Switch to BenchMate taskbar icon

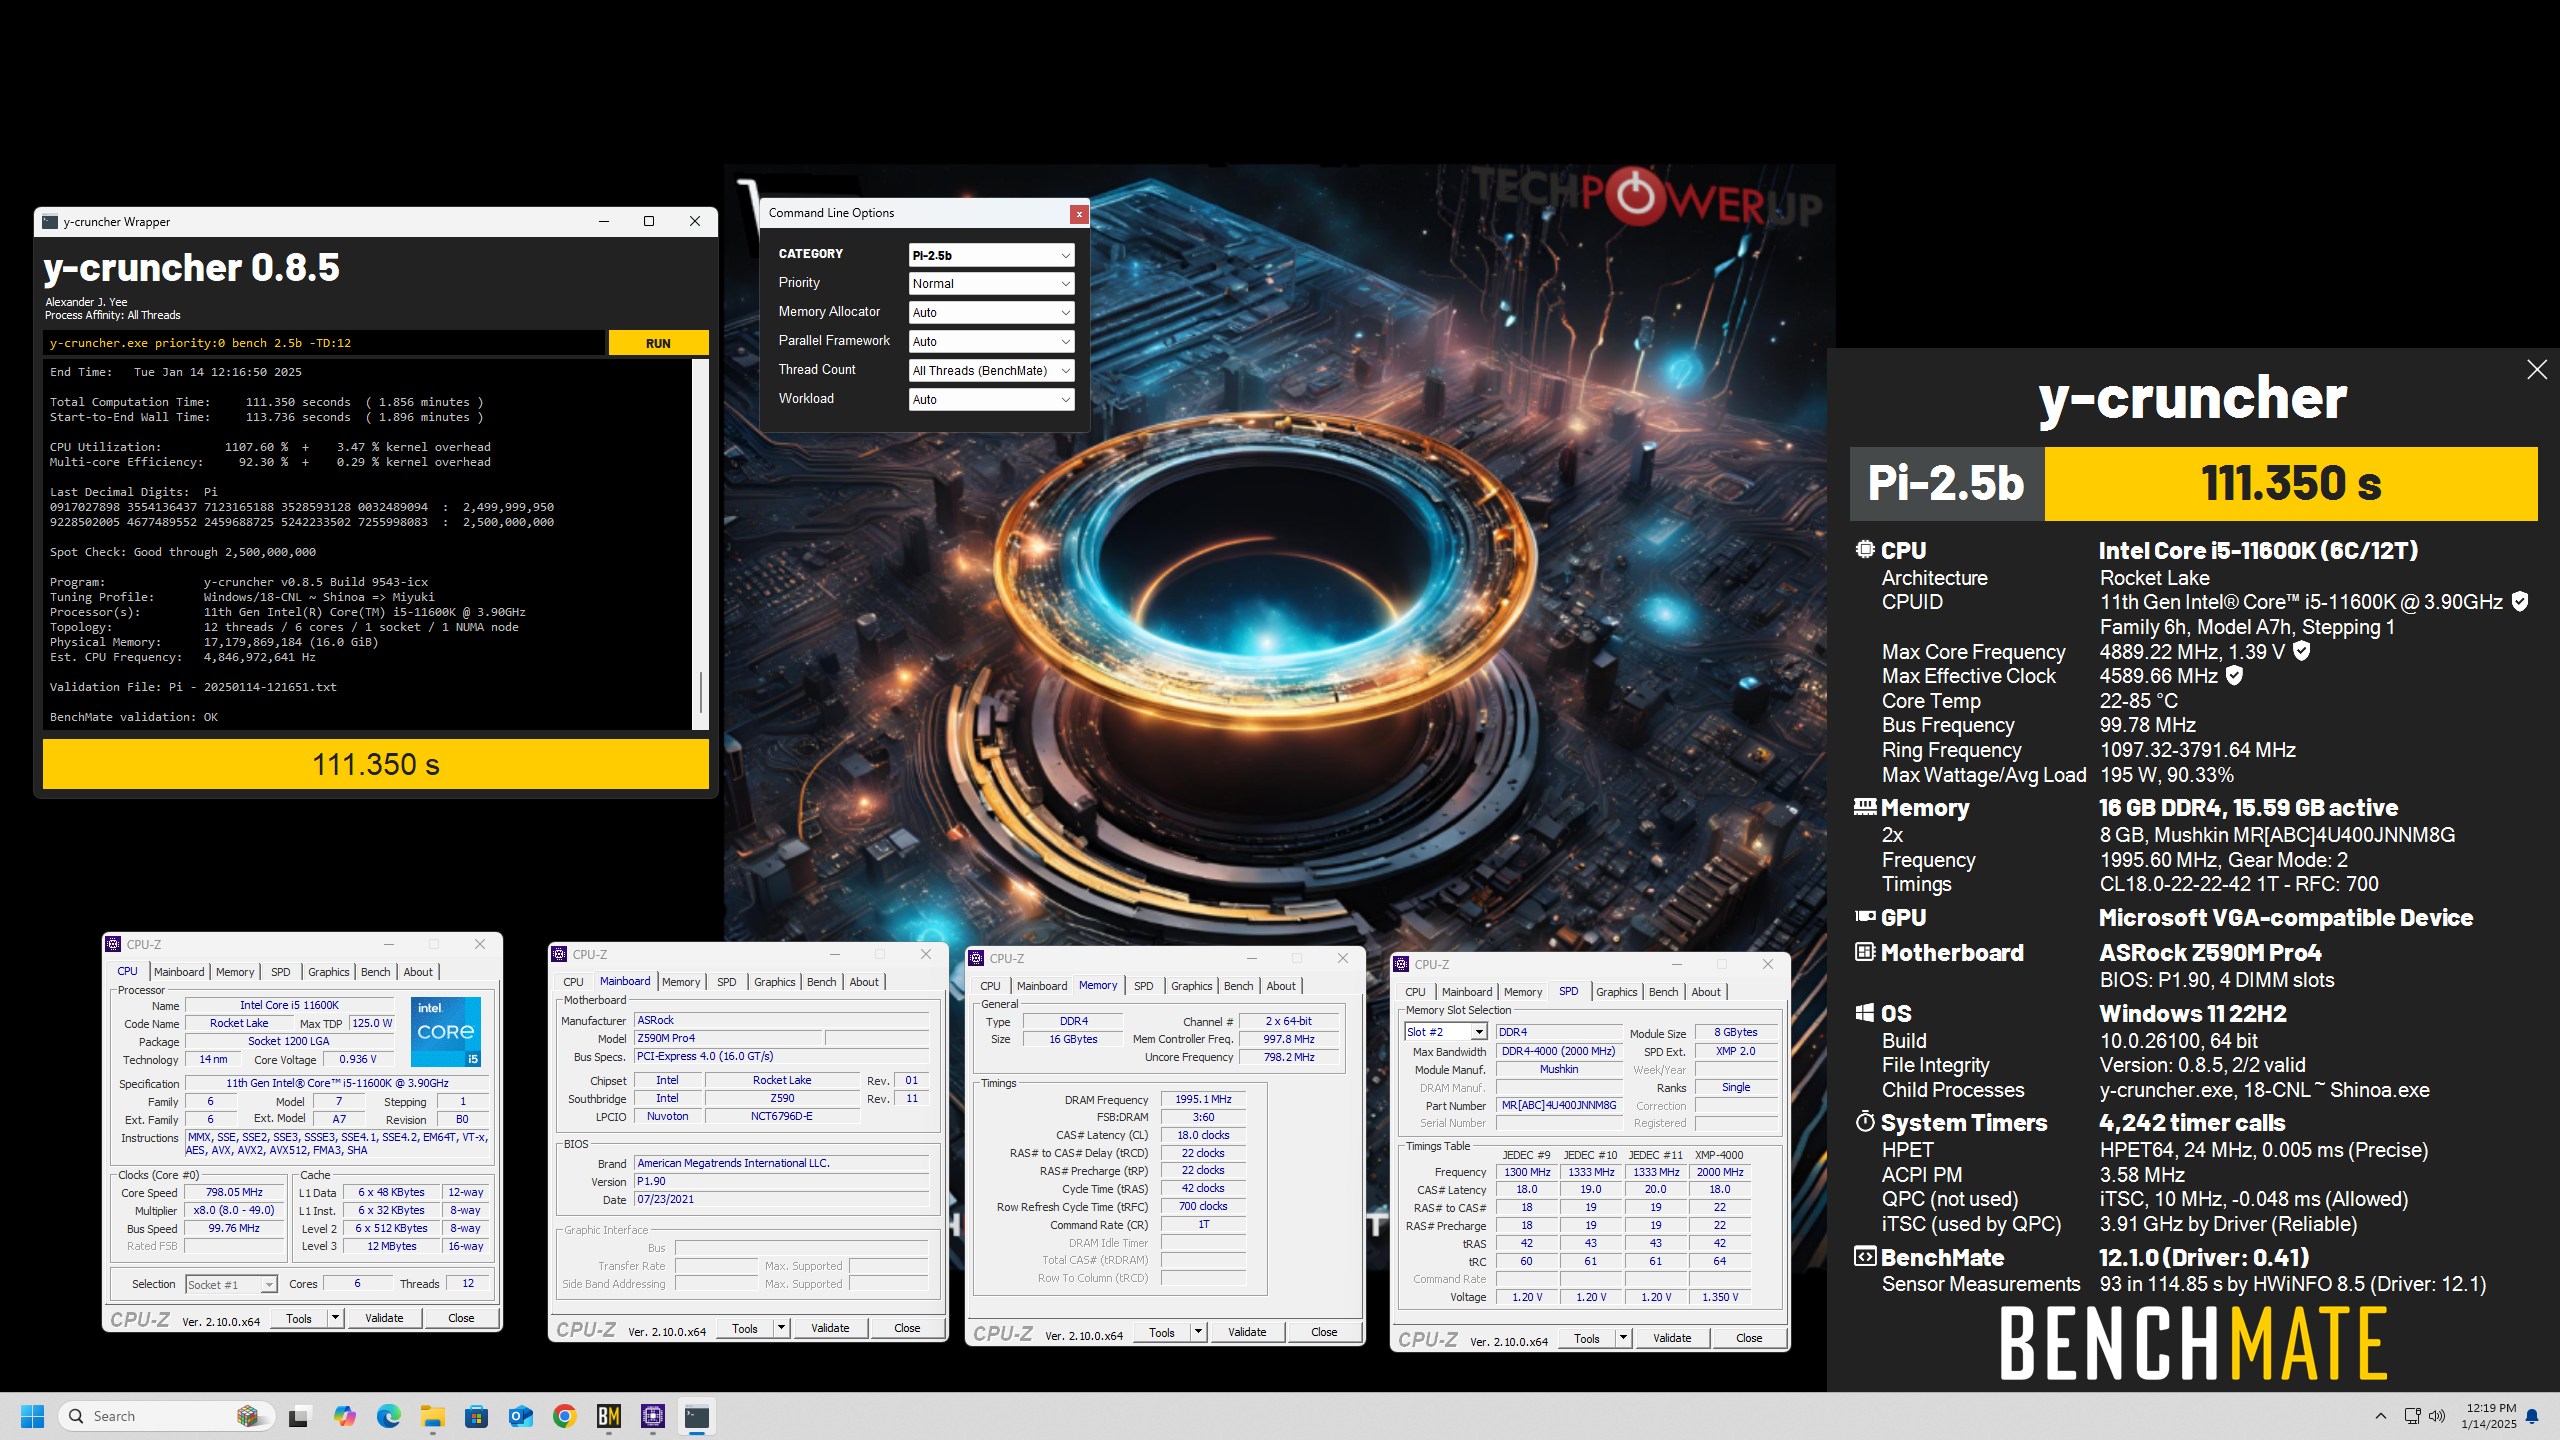point(609,1416)
